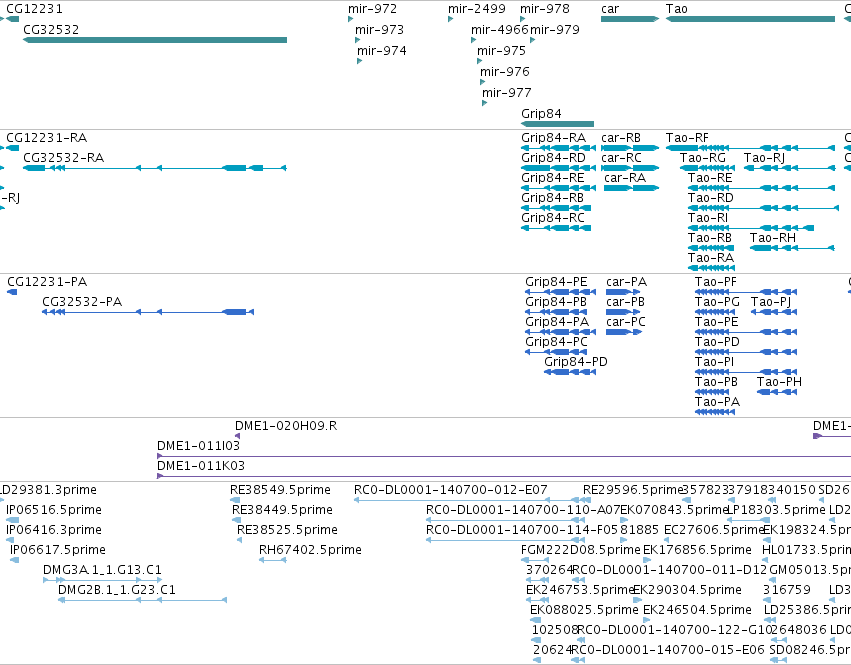The image size is (851, 665).
Task: Select clone DME1-020H09.R
Action: click(238, 436)
